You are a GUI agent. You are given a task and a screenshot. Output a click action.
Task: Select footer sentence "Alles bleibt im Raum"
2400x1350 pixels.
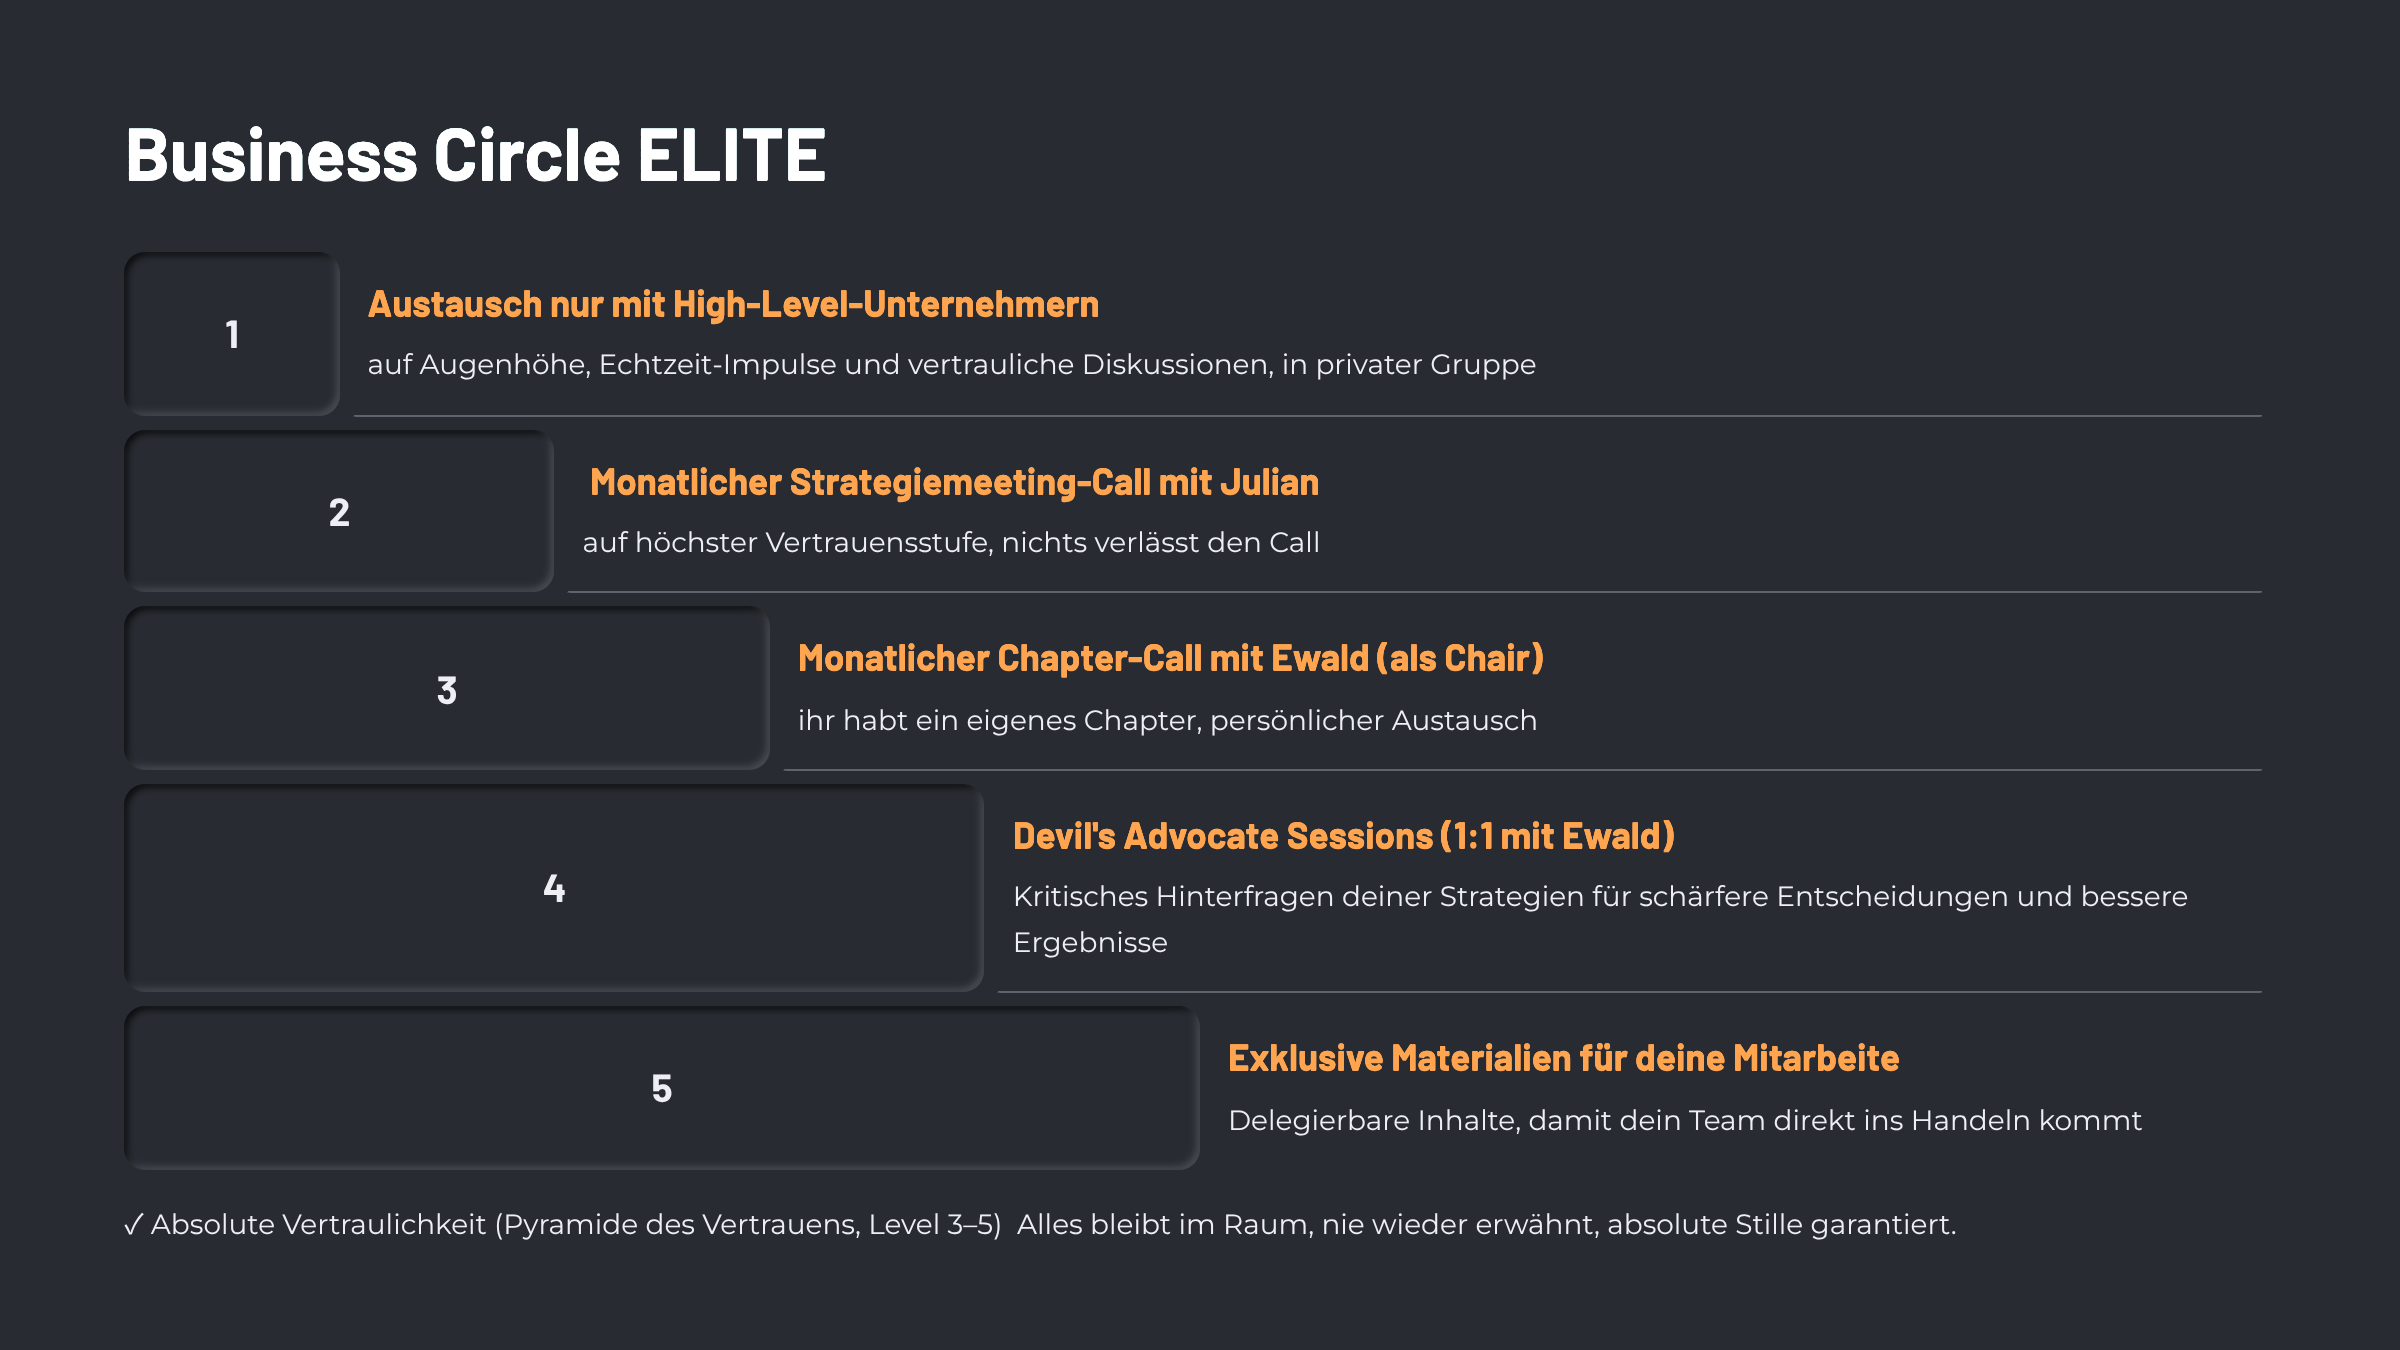point(1486,1224)
